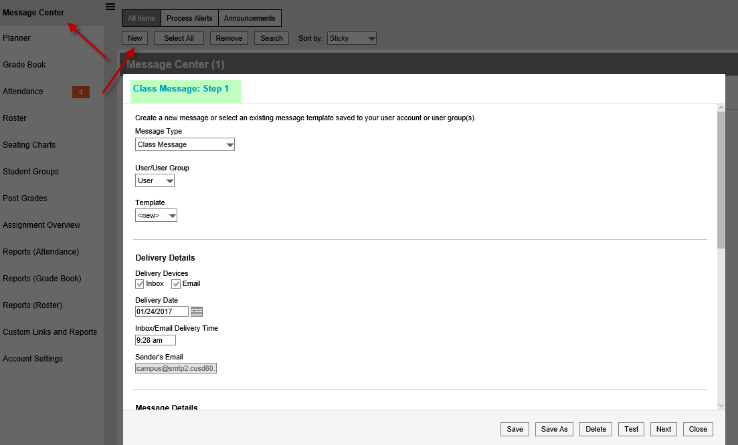738x445 pixels.
Task: Click the Next button
Action: [664, 429]
